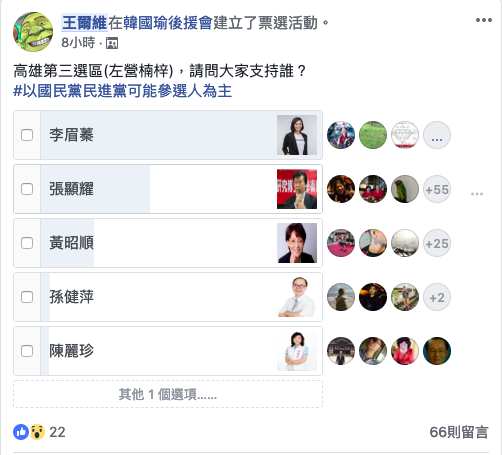Screen dimensions: 502x455
Task: Open 王爾維's profile avatar
Action: click(33, 32)
